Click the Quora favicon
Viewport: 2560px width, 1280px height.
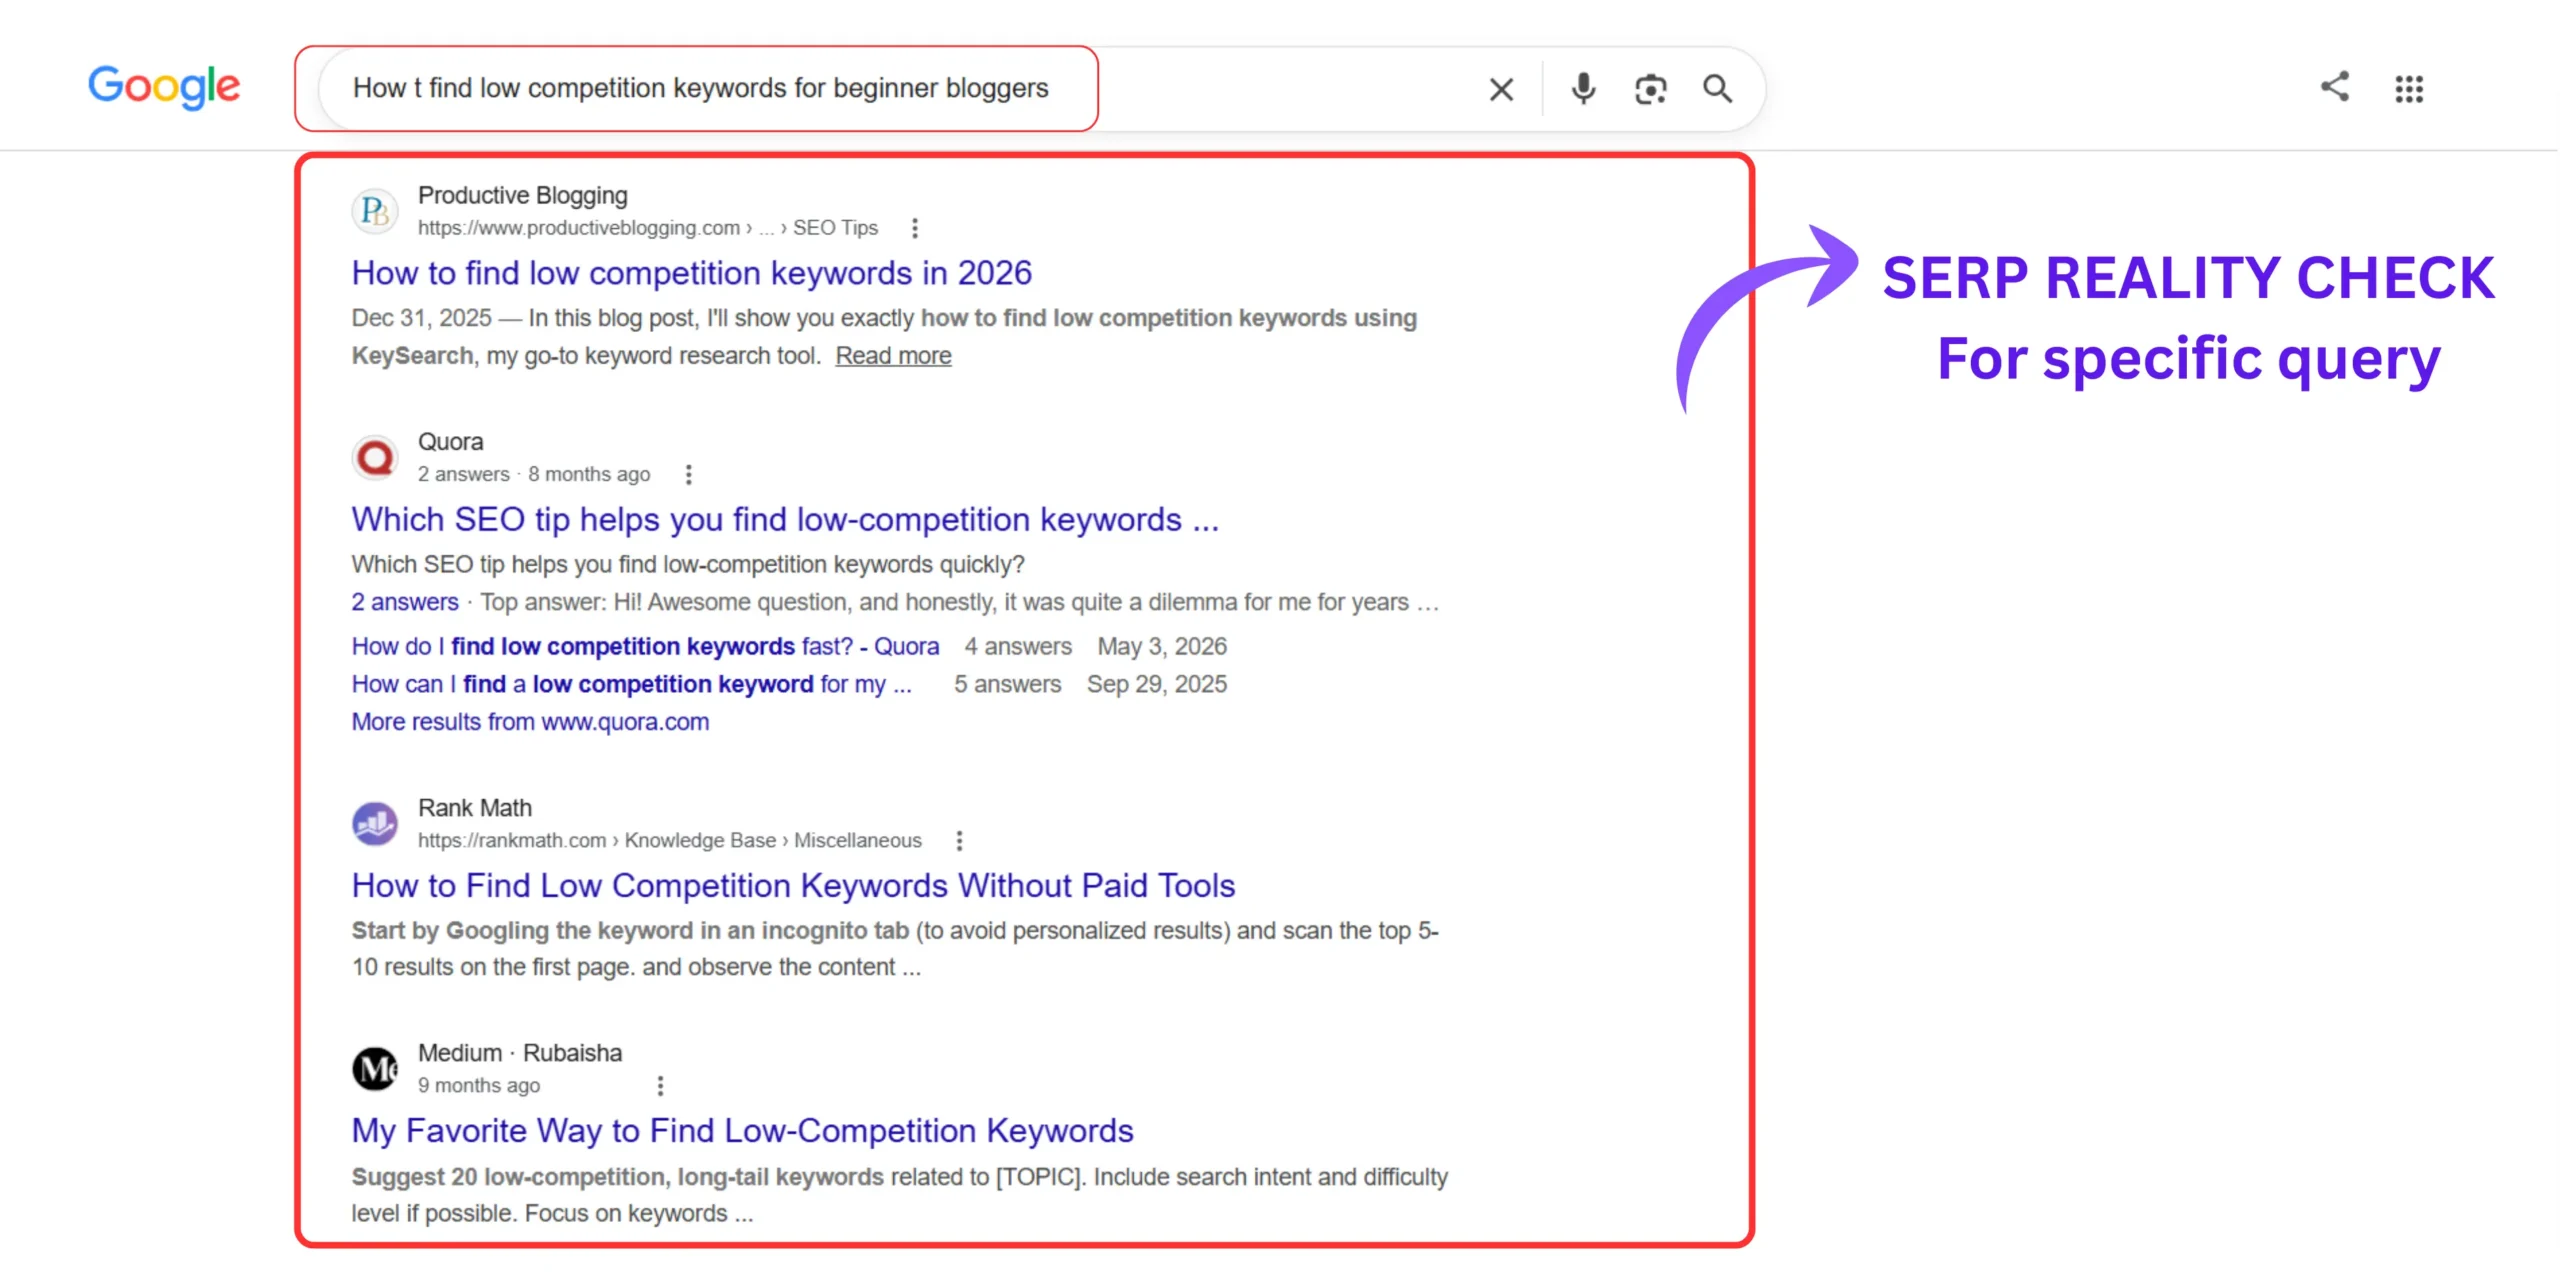(x=375, y=457)
